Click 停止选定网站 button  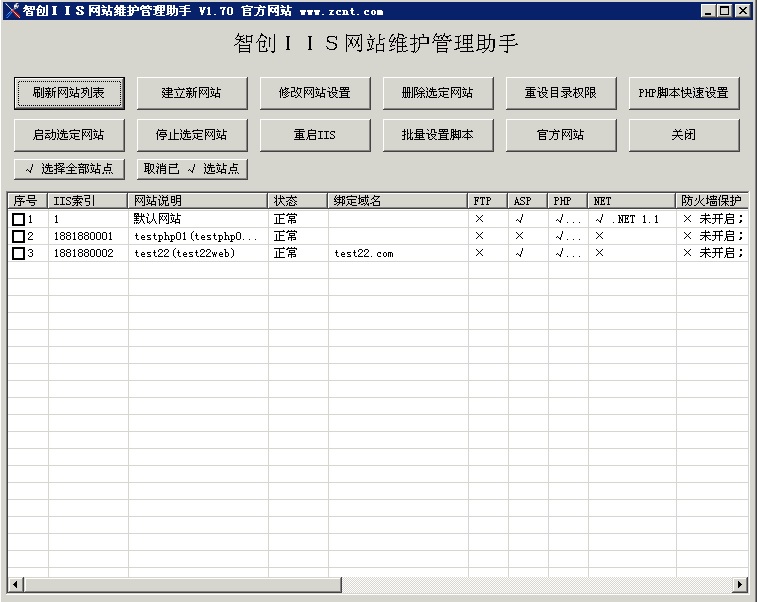click(x=192, y=135)
